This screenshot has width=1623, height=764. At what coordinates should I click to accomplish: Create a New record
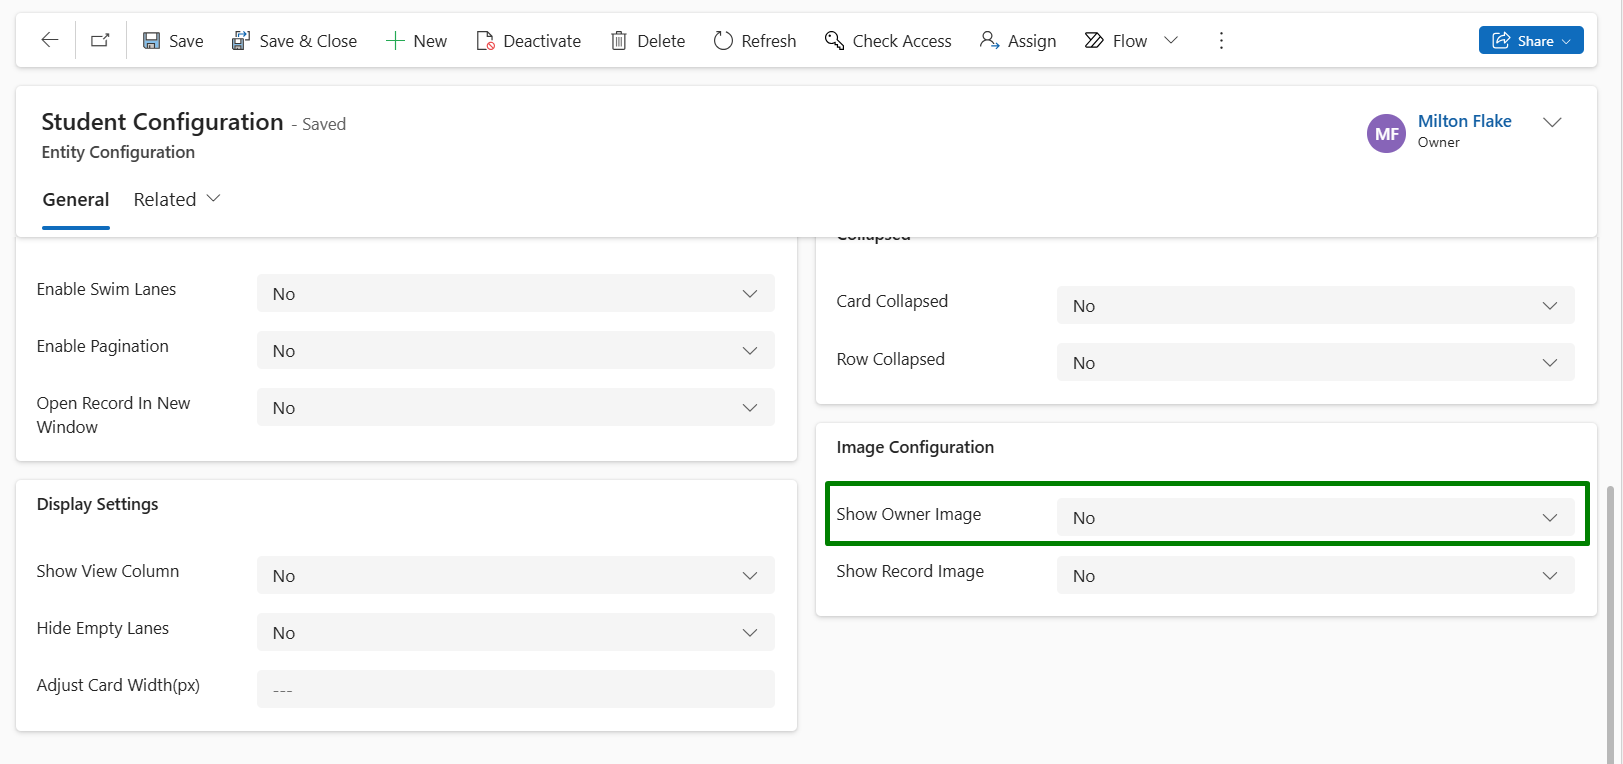click(x=416, y=41)
